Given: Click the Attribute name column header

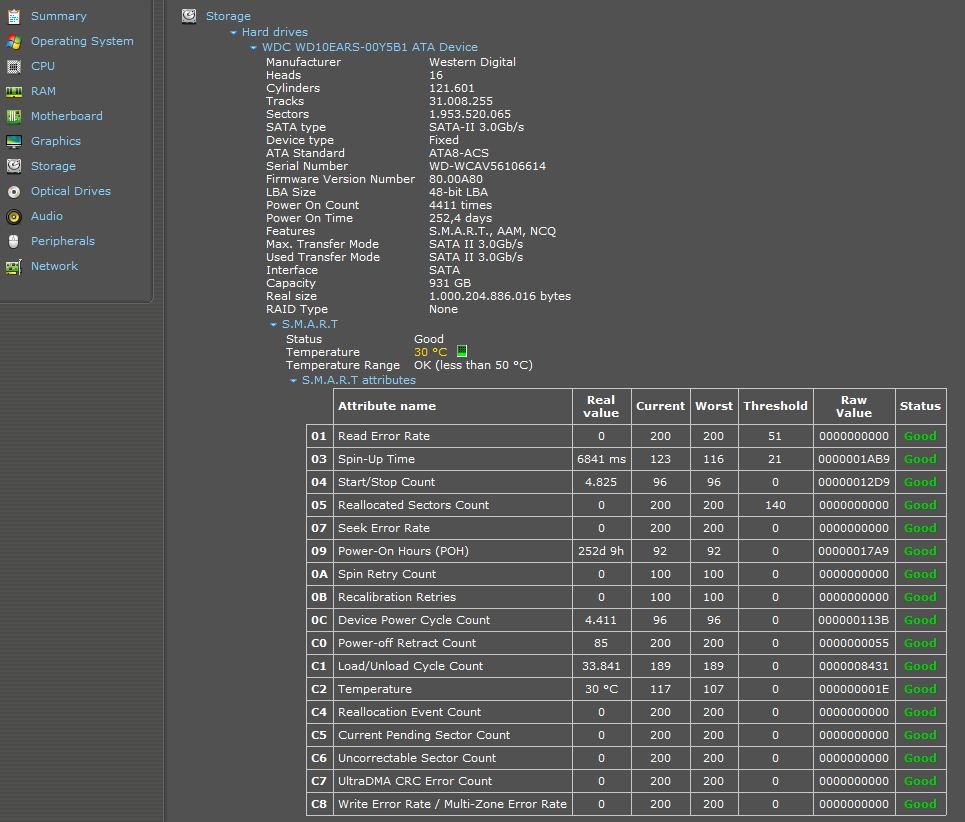Looking at the screenshot, I should (x=387, y=406).
